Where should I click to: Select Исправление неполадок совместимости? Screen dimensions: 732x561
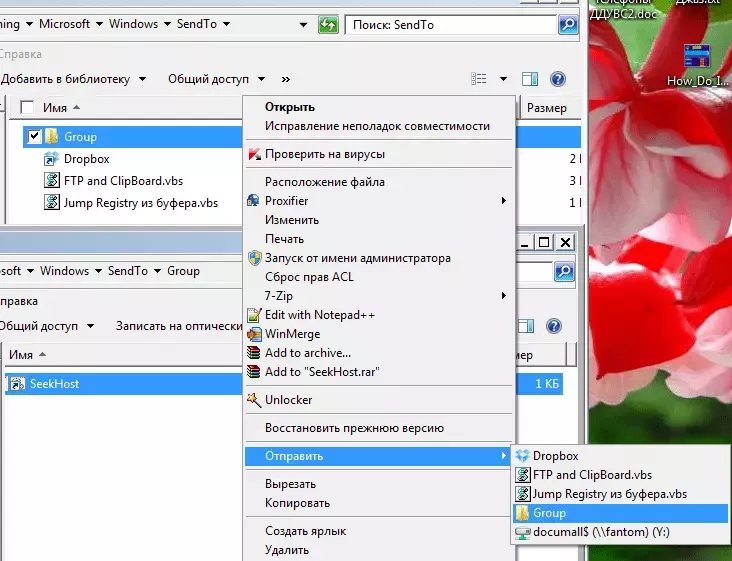[x=377, y=126]
